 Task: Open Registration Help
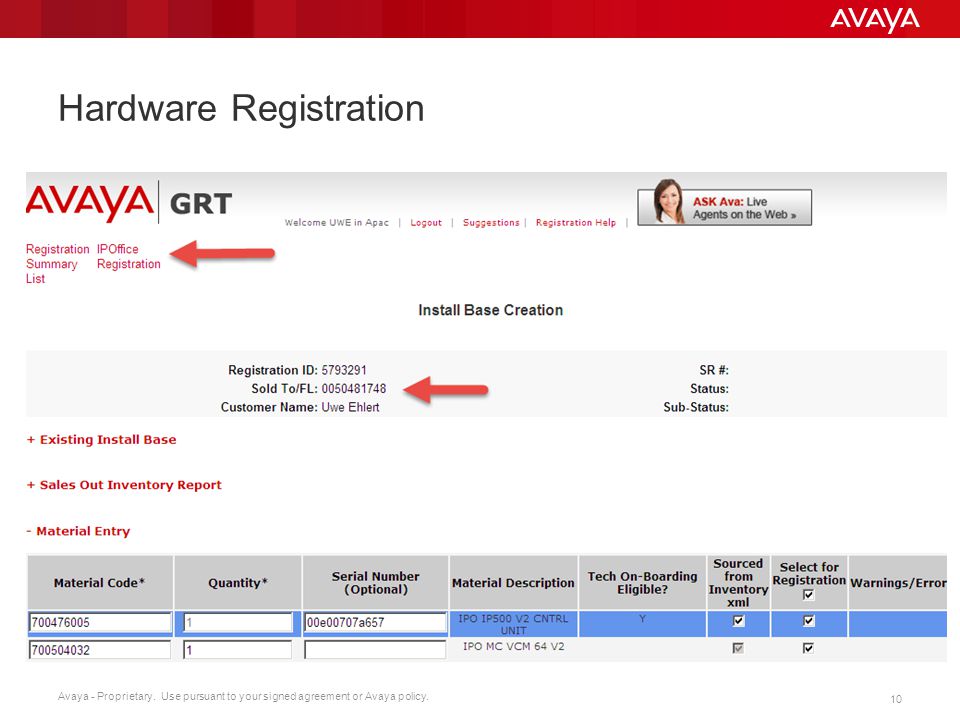tap(576, 223)
